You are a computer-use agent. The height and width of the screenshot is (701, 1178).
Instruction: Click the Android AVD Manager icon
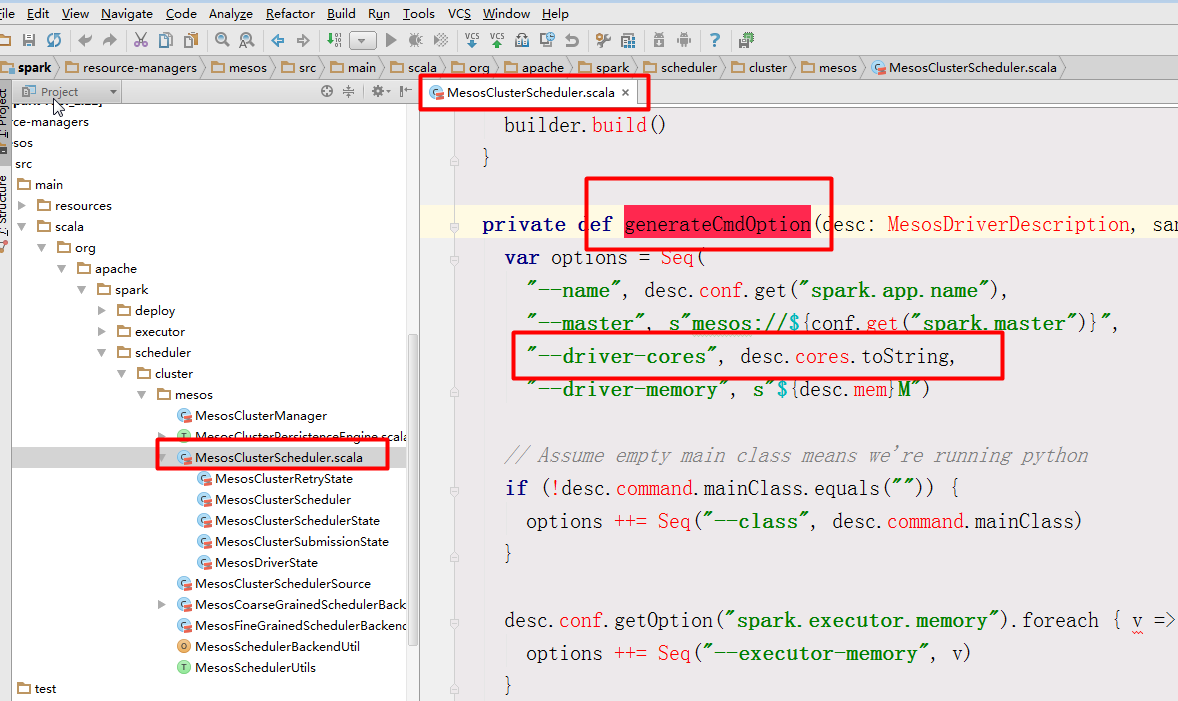coord(684,40)
